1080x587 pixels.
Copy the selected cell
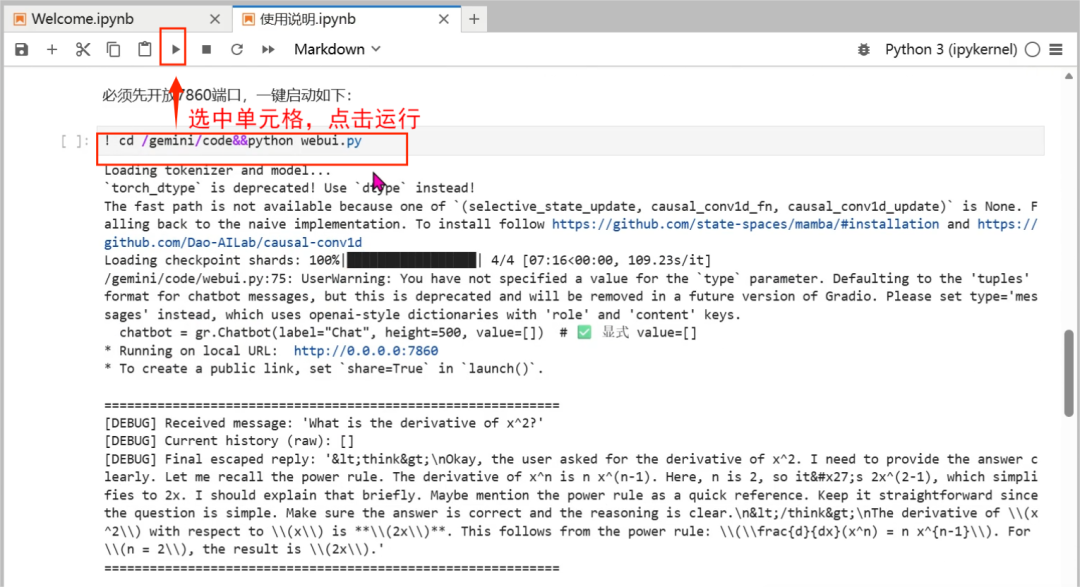coord(113,50)
